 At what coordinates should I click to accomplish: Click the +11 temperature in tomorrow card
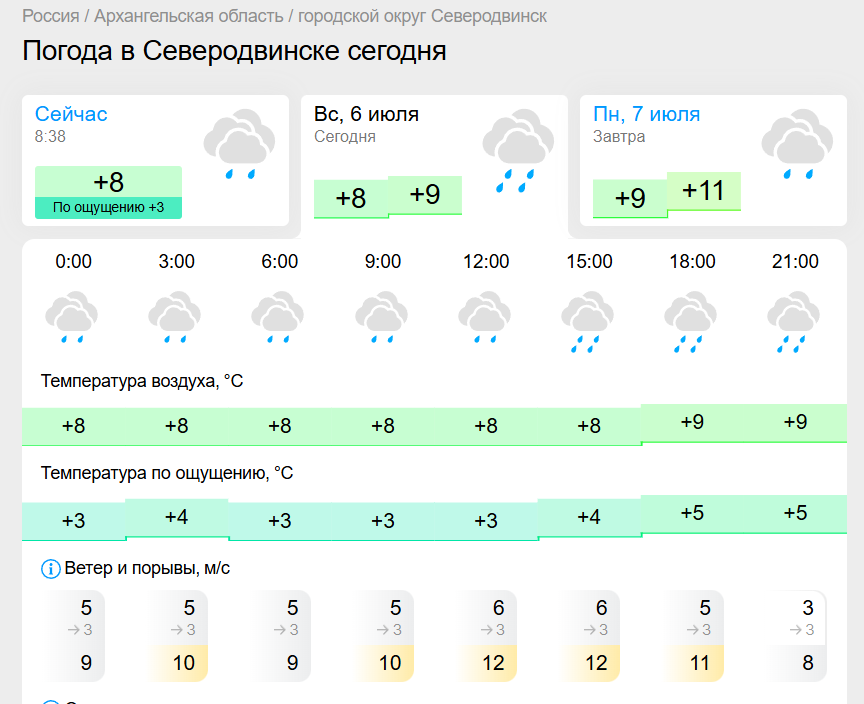[704, 191]
